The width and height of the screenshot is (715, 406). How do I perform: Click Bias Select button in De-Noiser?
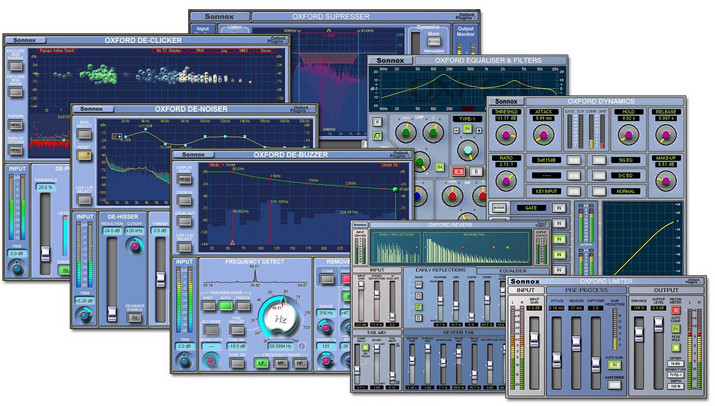(84, 134)
